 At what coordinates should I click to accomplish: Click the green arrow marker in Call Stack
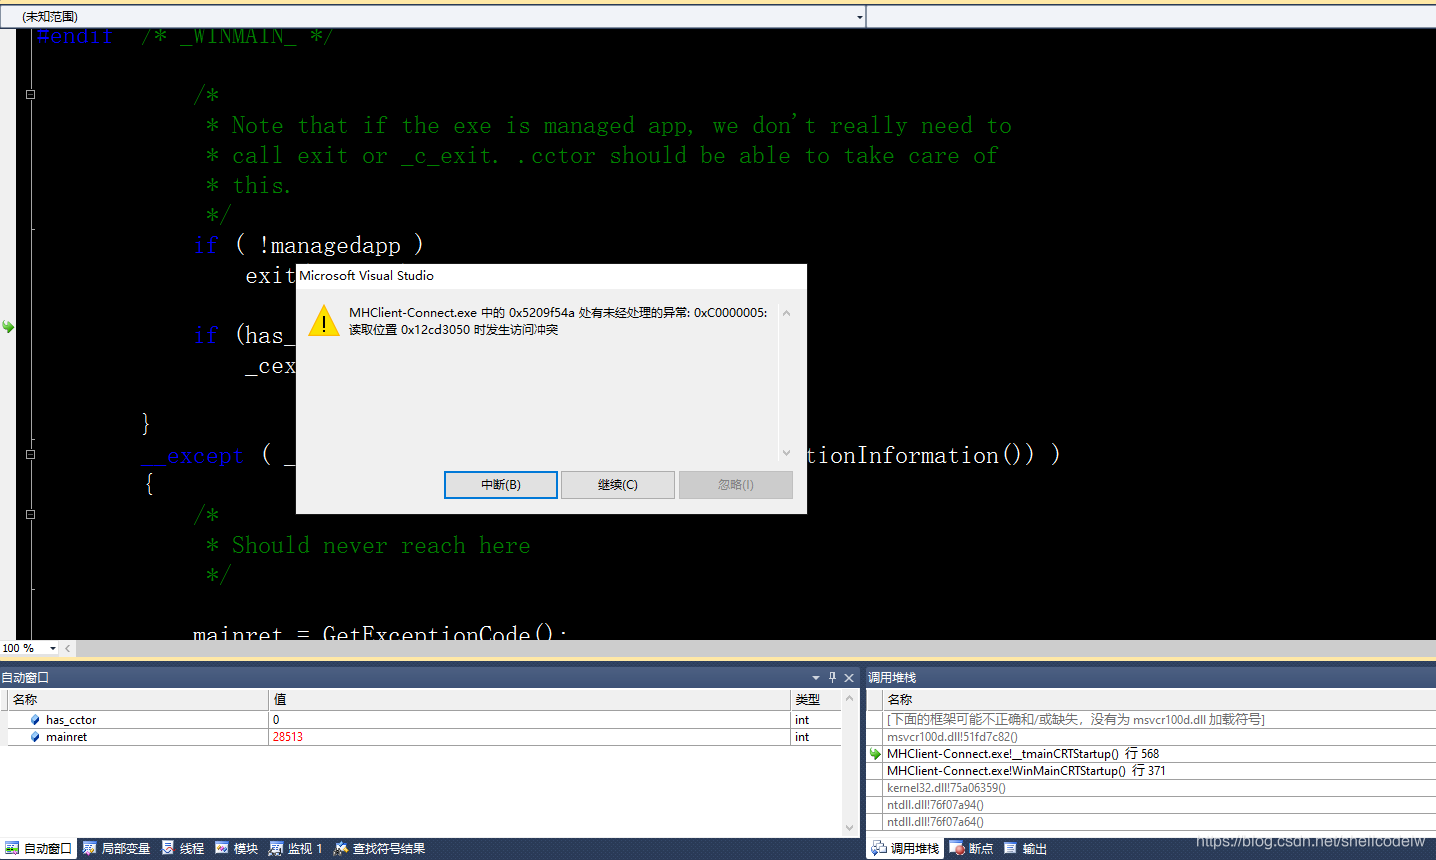click(875, 754)
